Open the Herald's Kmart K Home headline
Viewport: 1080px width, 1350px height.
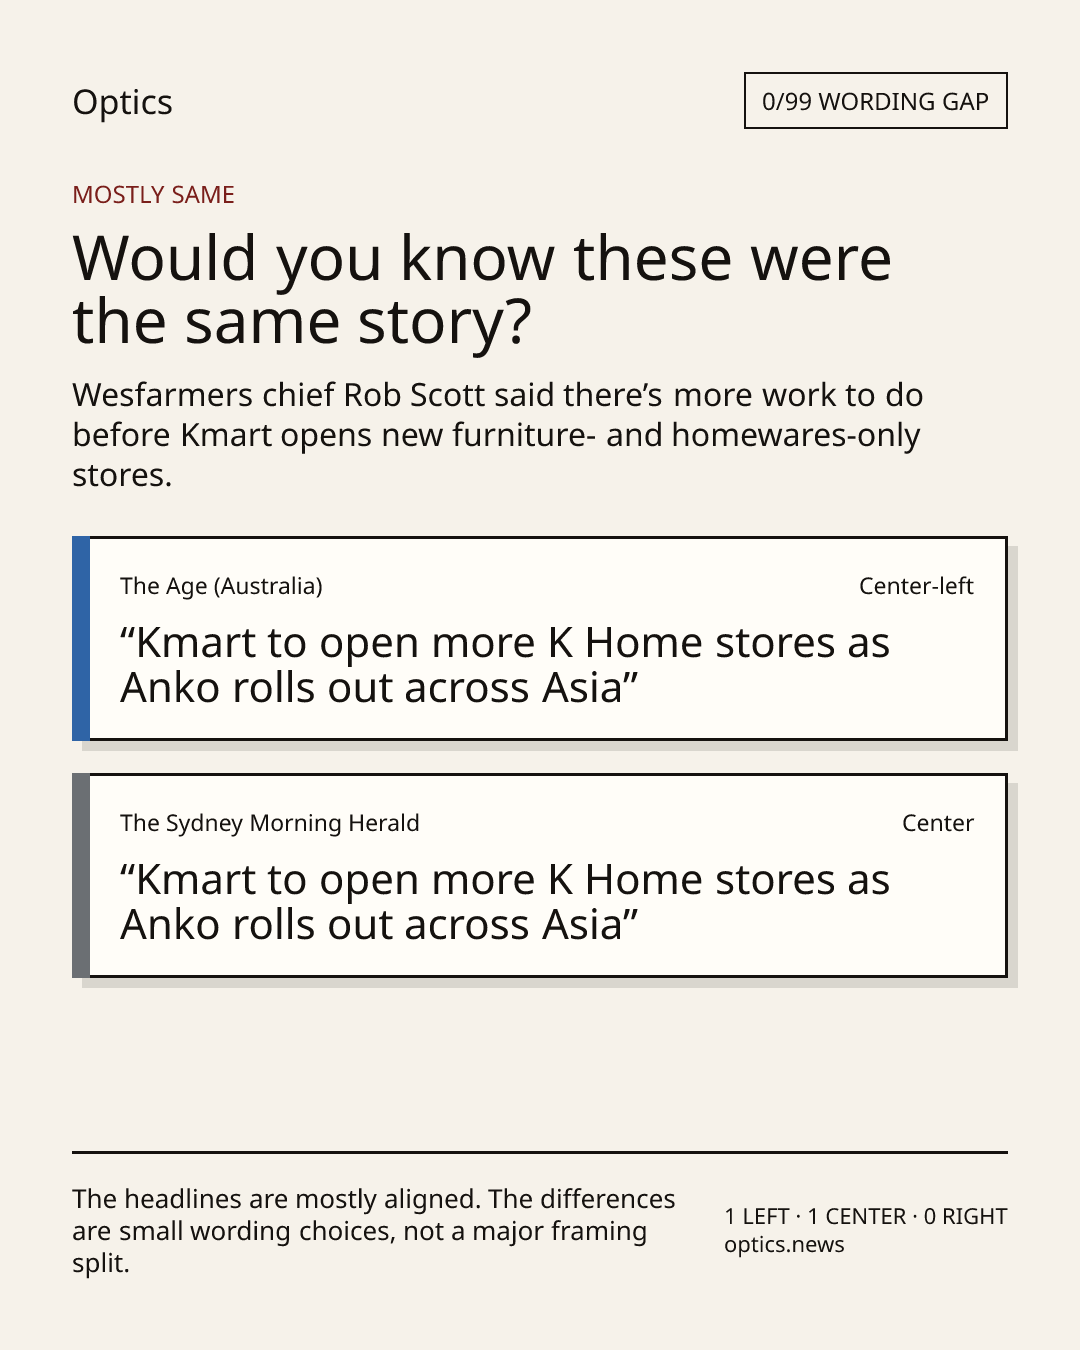tap(505, 902)
